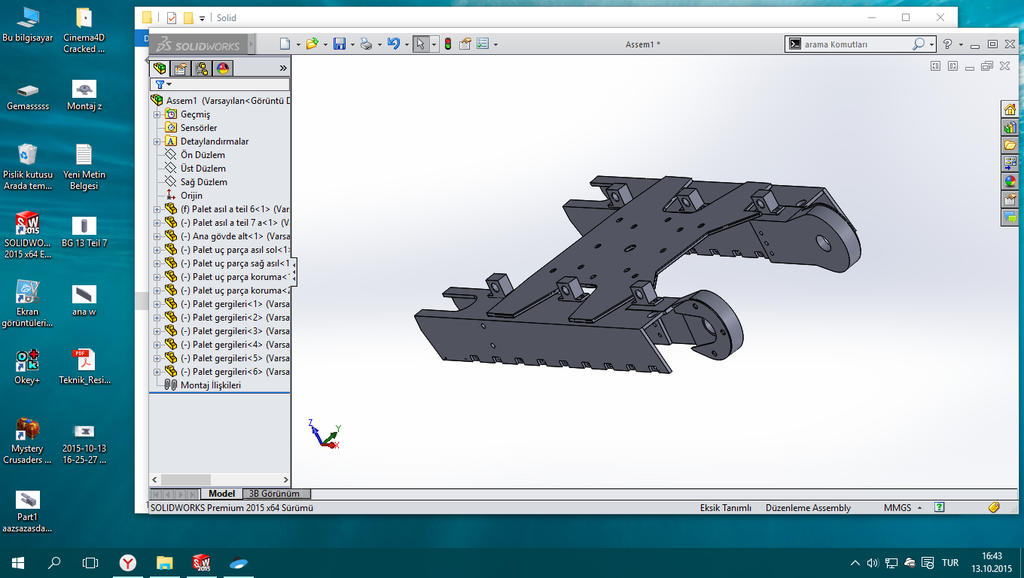Open the DisplayManager color sphere tab
Screen dimensions: 1024x578
pos(222,68)
